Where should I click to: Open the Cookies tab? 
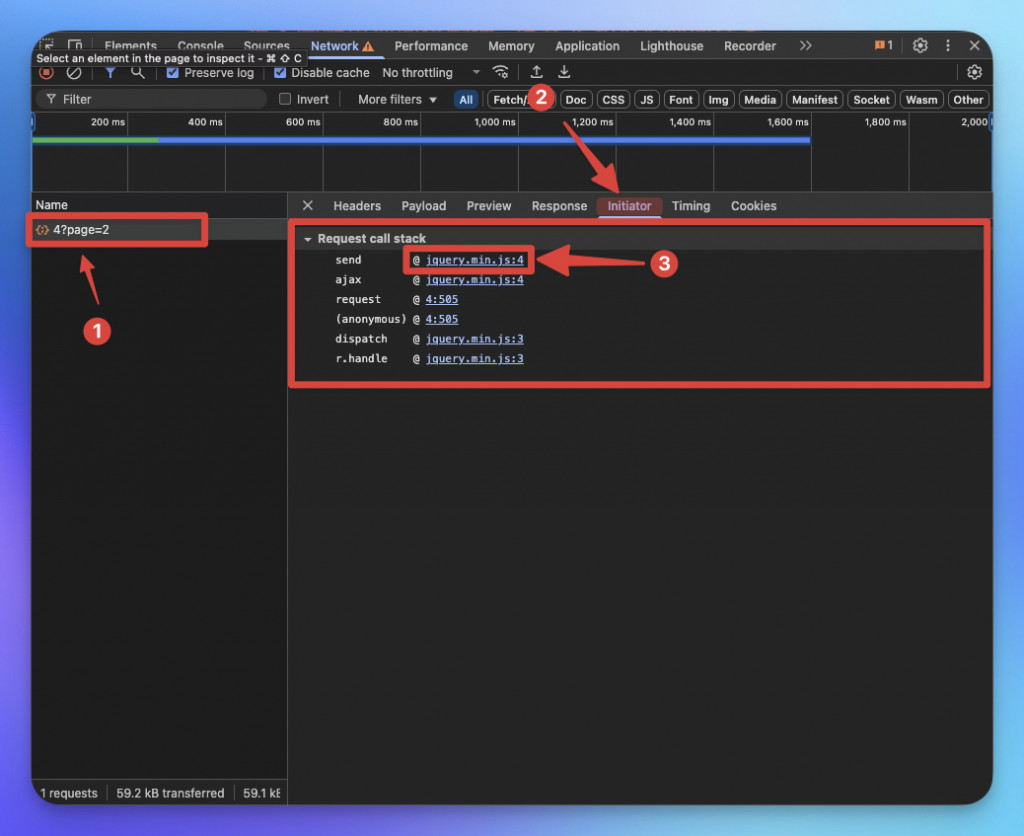754,206
